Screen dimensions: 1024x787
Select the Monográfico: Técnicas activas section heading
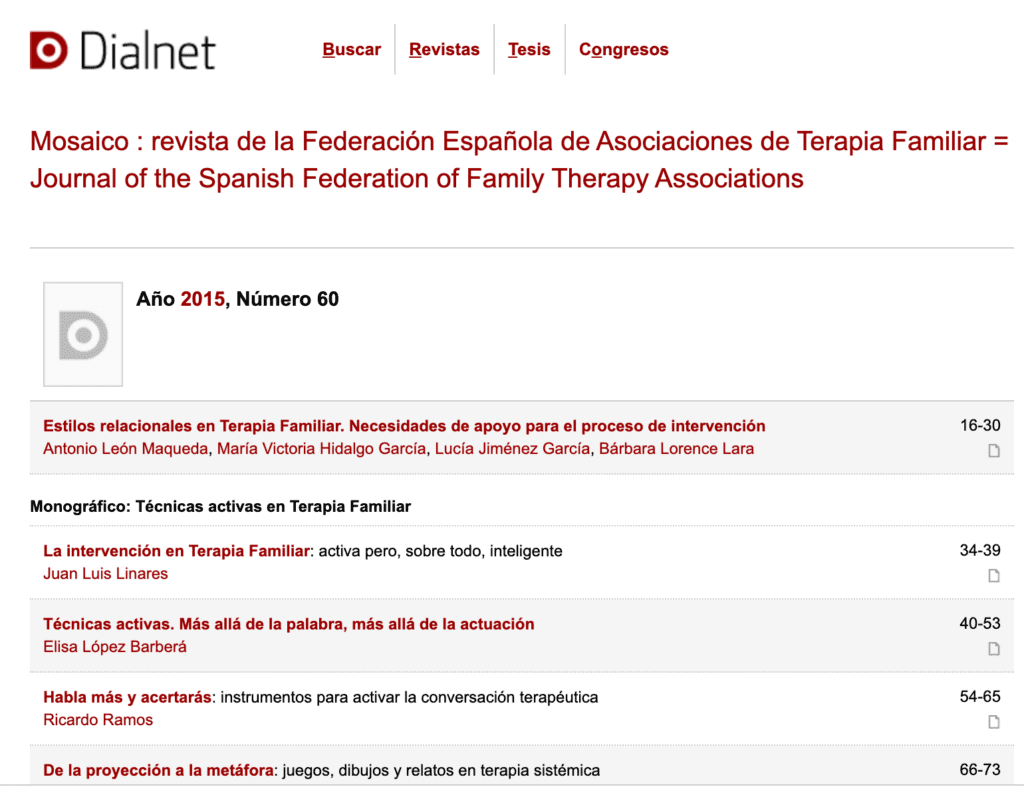[x=221, y=506]
